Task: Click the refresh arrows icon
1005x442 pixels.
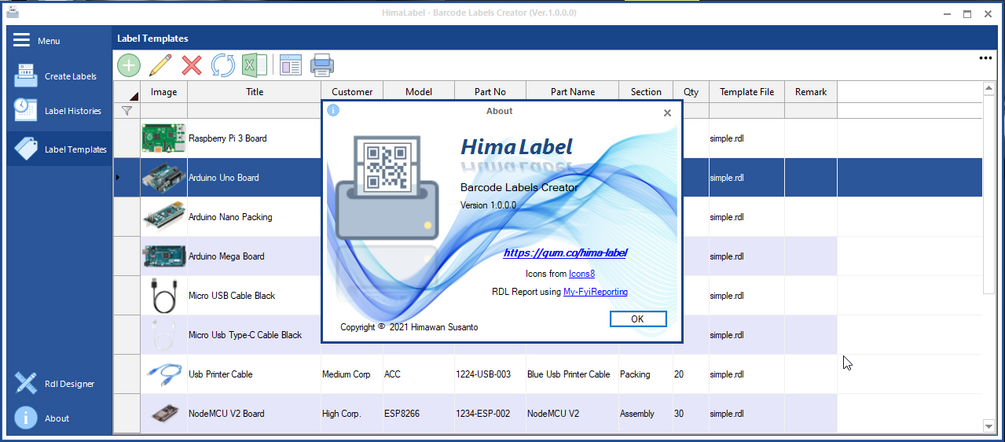Action: point(223,65)
